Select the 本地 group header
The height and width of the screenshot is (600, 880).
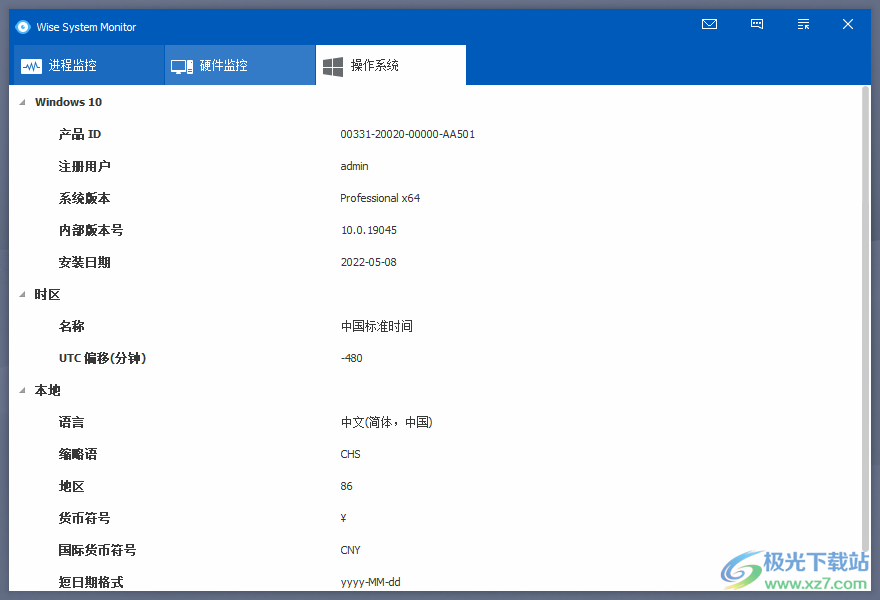point(47,391)
